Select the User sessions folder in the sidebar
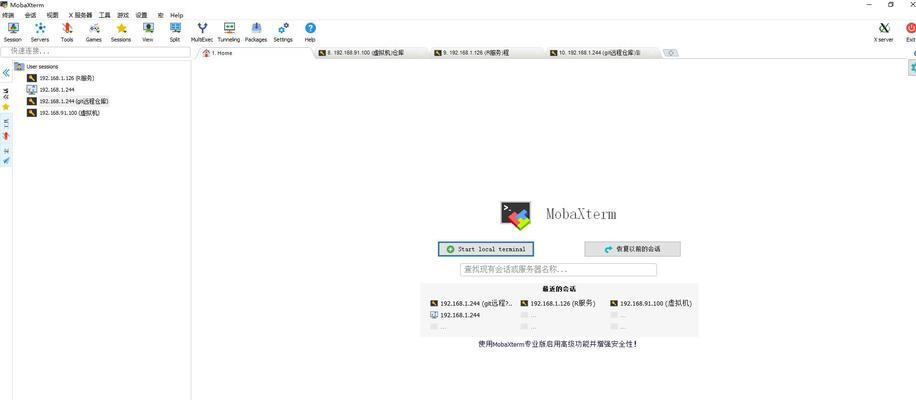 (36, 67)
